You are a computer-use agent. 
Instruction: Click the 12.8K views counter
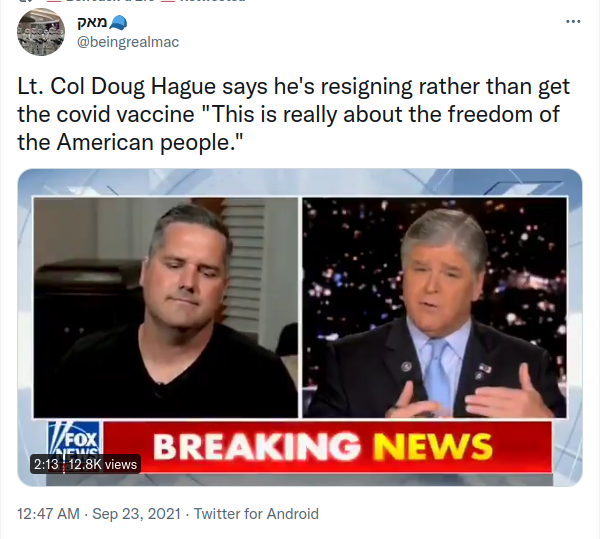103,464
